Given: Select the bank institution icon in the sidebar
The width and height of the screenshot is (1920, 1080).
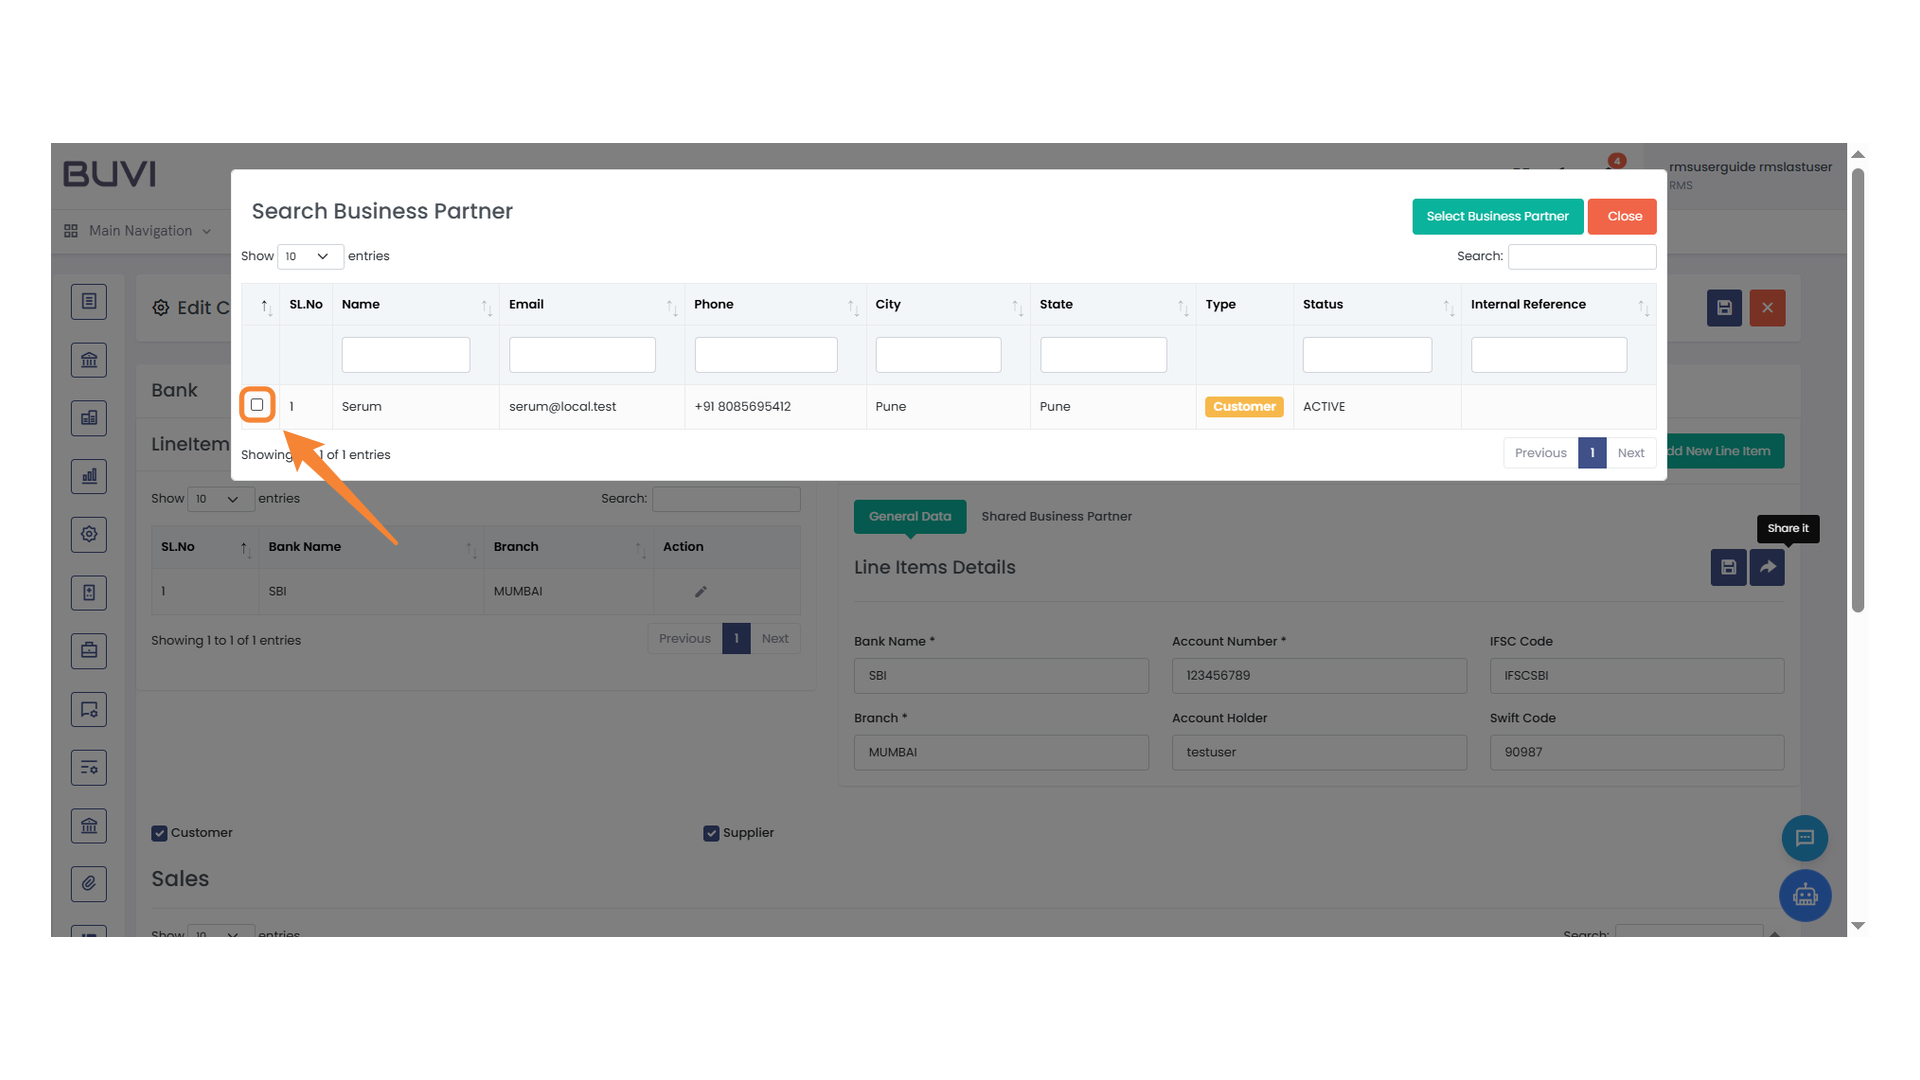Looking at the screenshot, I should (x=89, y=359).
